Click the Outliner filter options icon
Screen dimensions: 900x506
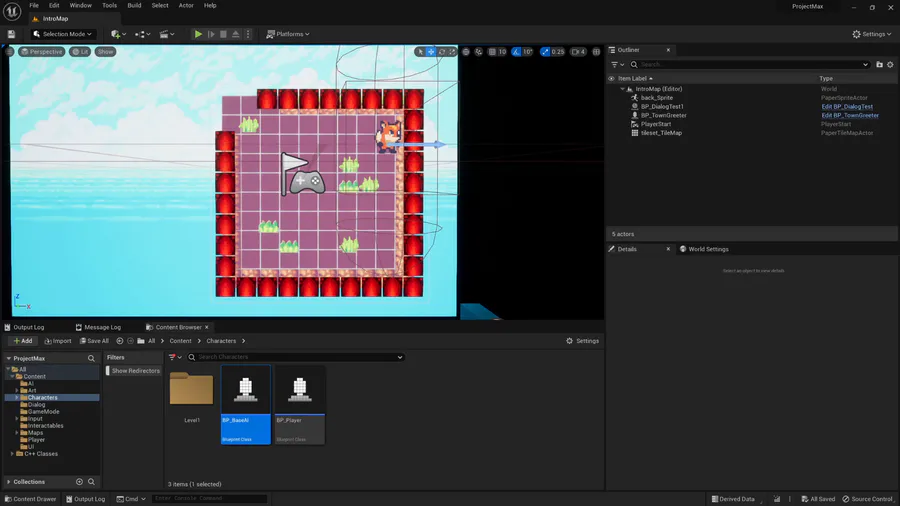618,65
